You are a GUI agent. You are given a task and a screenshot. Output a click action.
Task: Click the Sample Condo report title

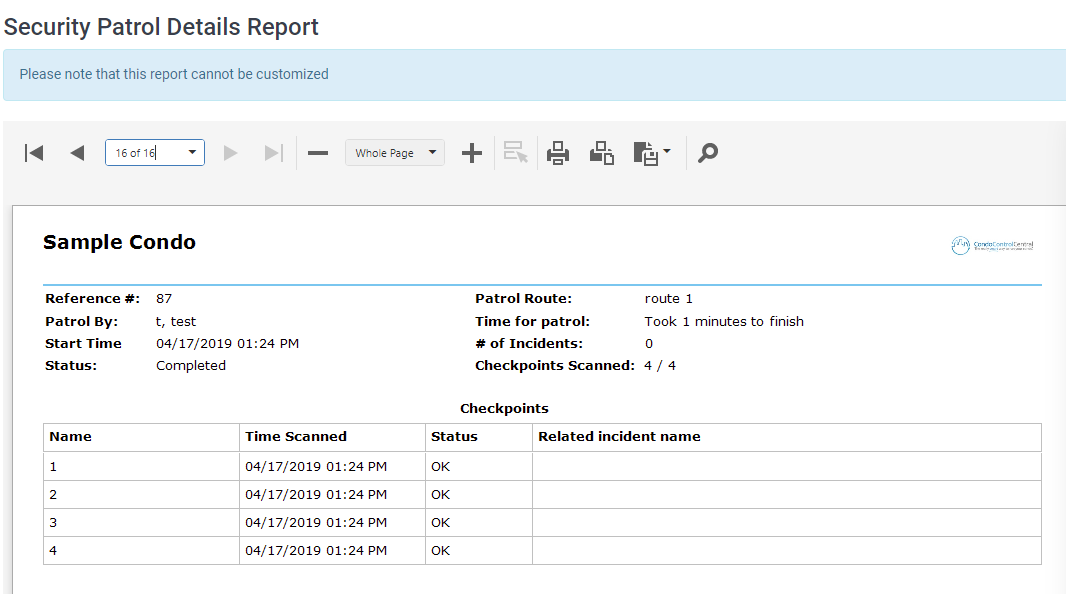point(119,243)
